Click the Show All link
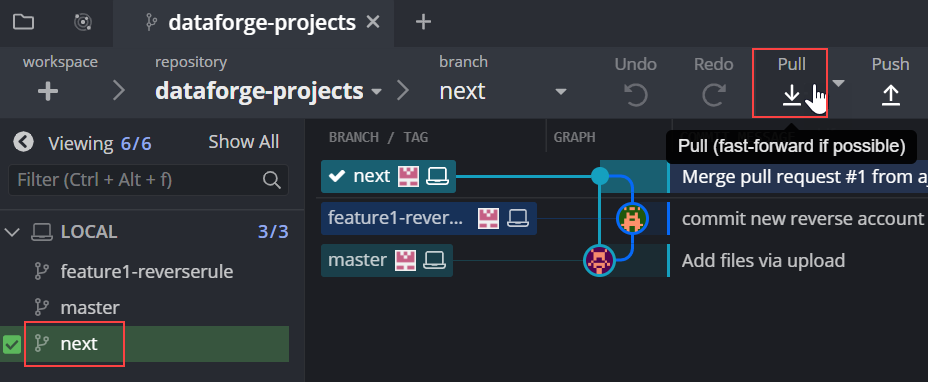This screenshot has width=928, height=382. [x=243, y=142]
